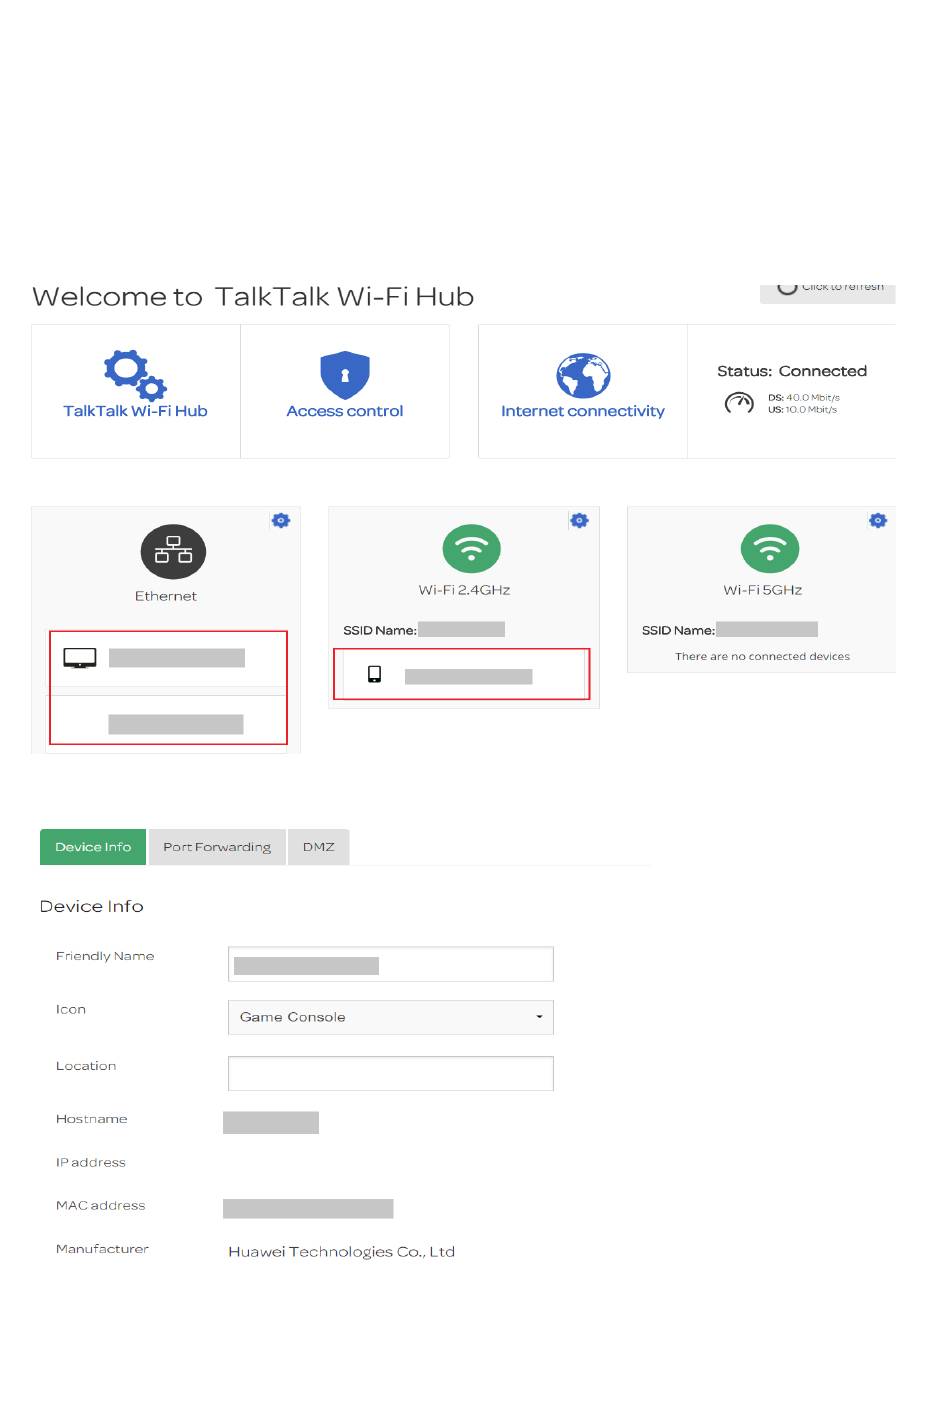The height and width of the screenshot is (1419, 950).
Task: Click "SSID Name:" on the Wi-Fi 2.4GHz card
Action: pos(380,630)
